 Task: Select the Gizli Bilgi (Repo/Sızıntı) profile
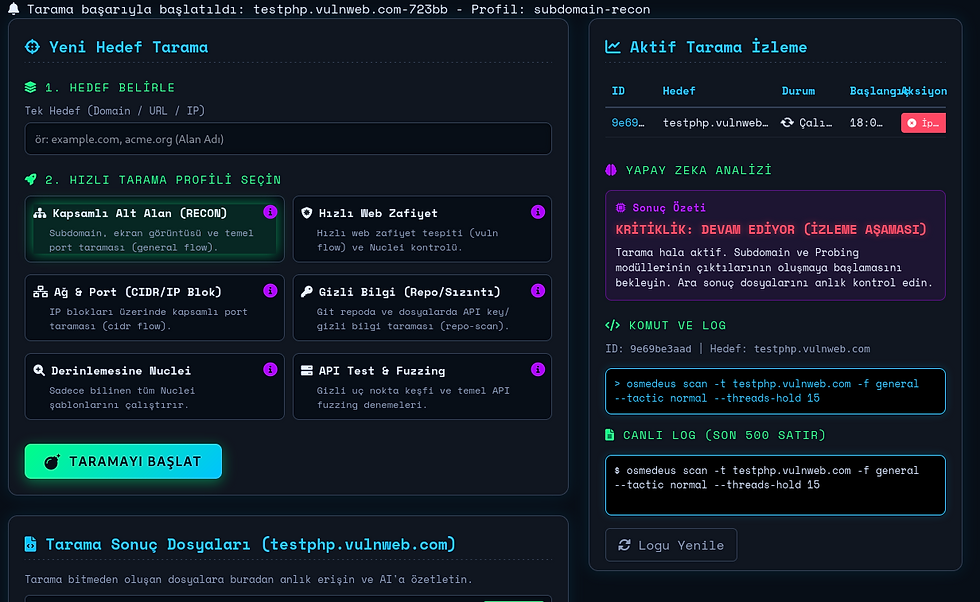coord(422,308)
